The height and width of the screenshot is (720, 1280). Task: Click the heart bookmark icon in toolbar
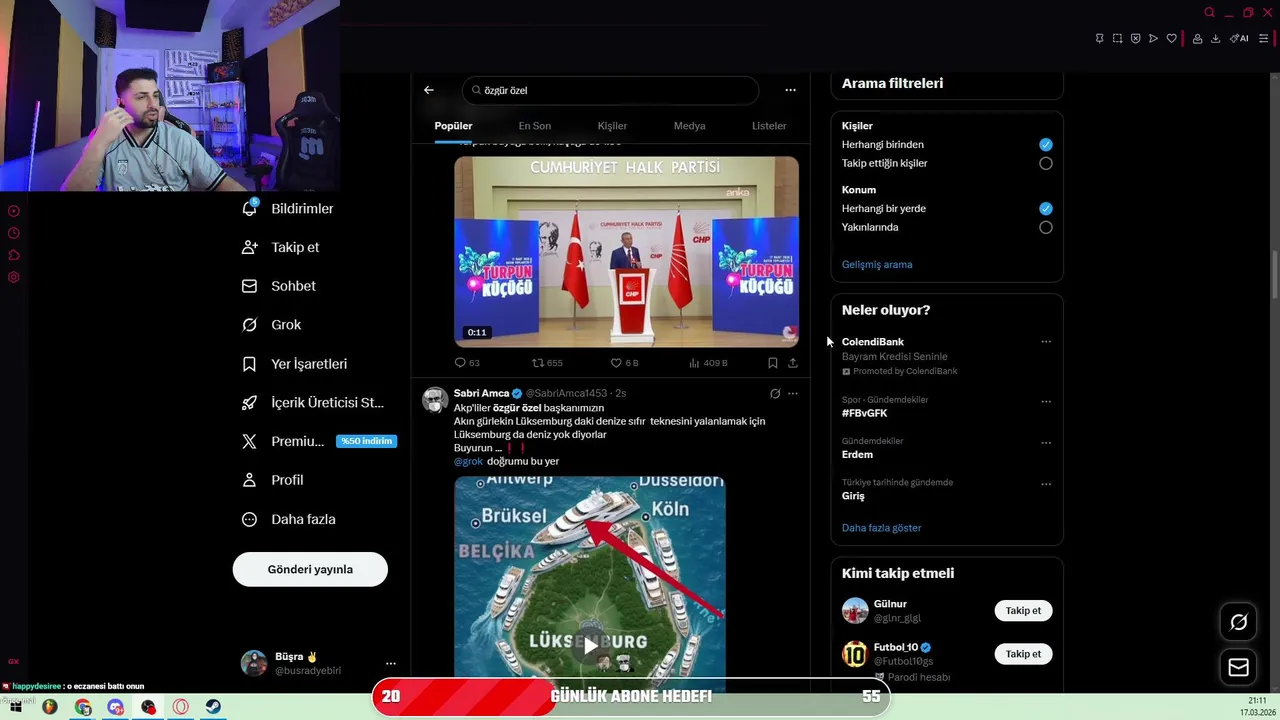(x=1171, y=39)
